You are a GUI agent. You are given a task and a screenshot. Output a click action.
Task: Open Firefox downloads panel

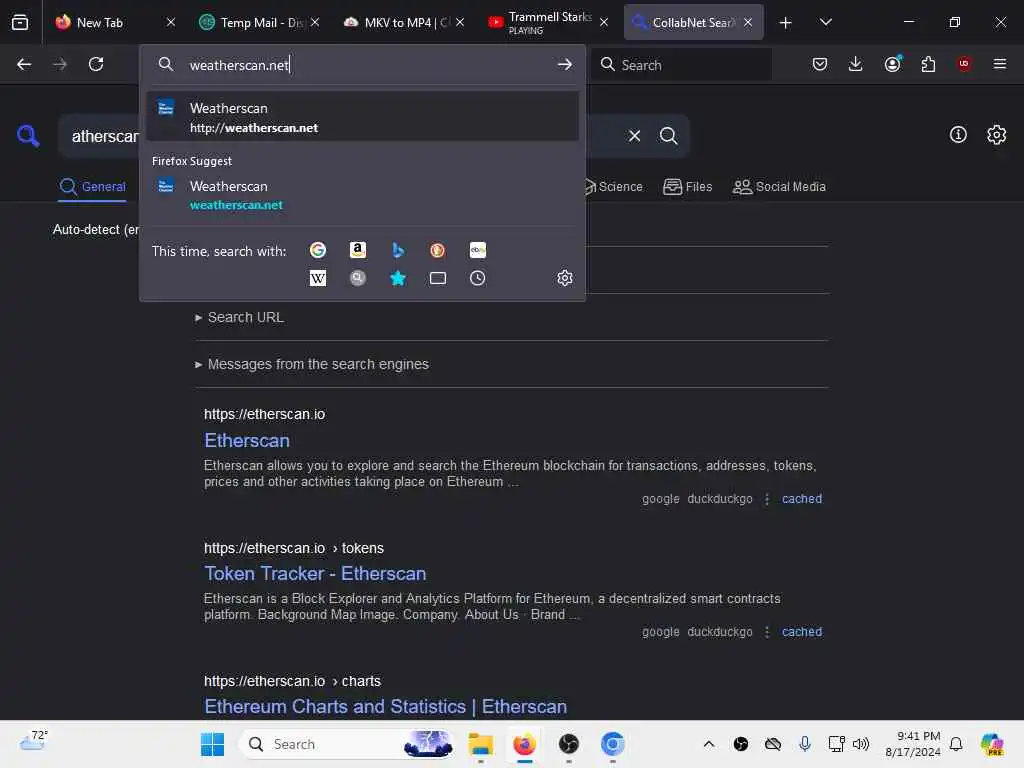(856, 64)
